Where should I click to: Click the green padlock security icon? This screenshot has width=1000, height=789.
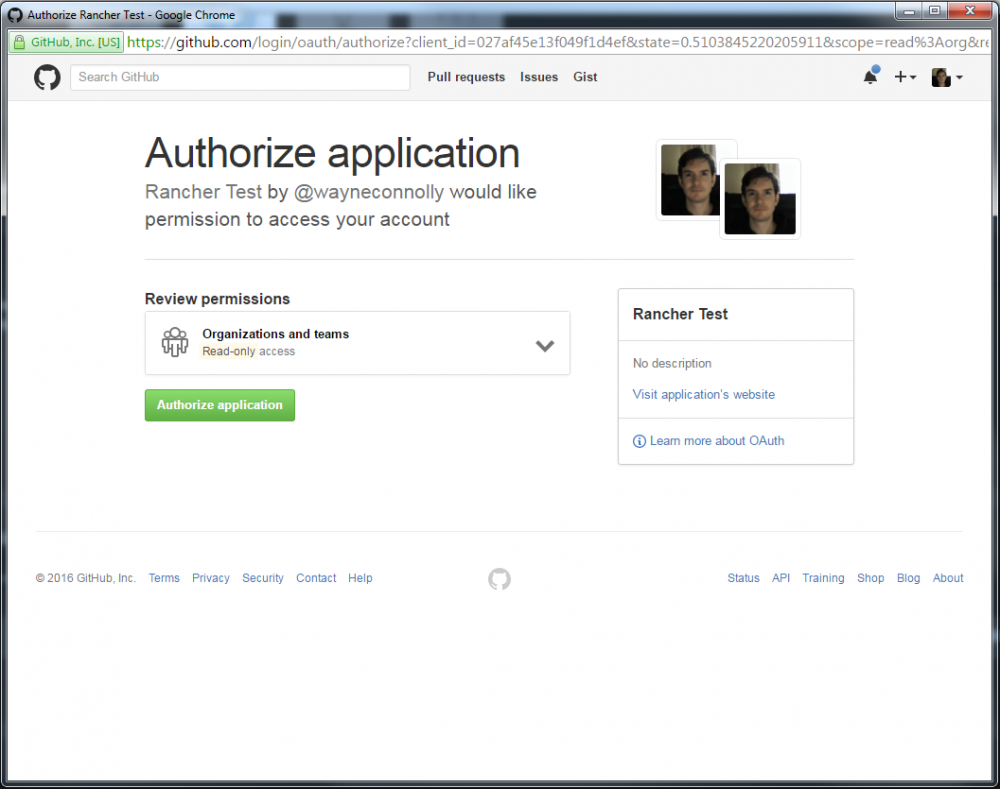pyautogui.click(x=19, y=43)
